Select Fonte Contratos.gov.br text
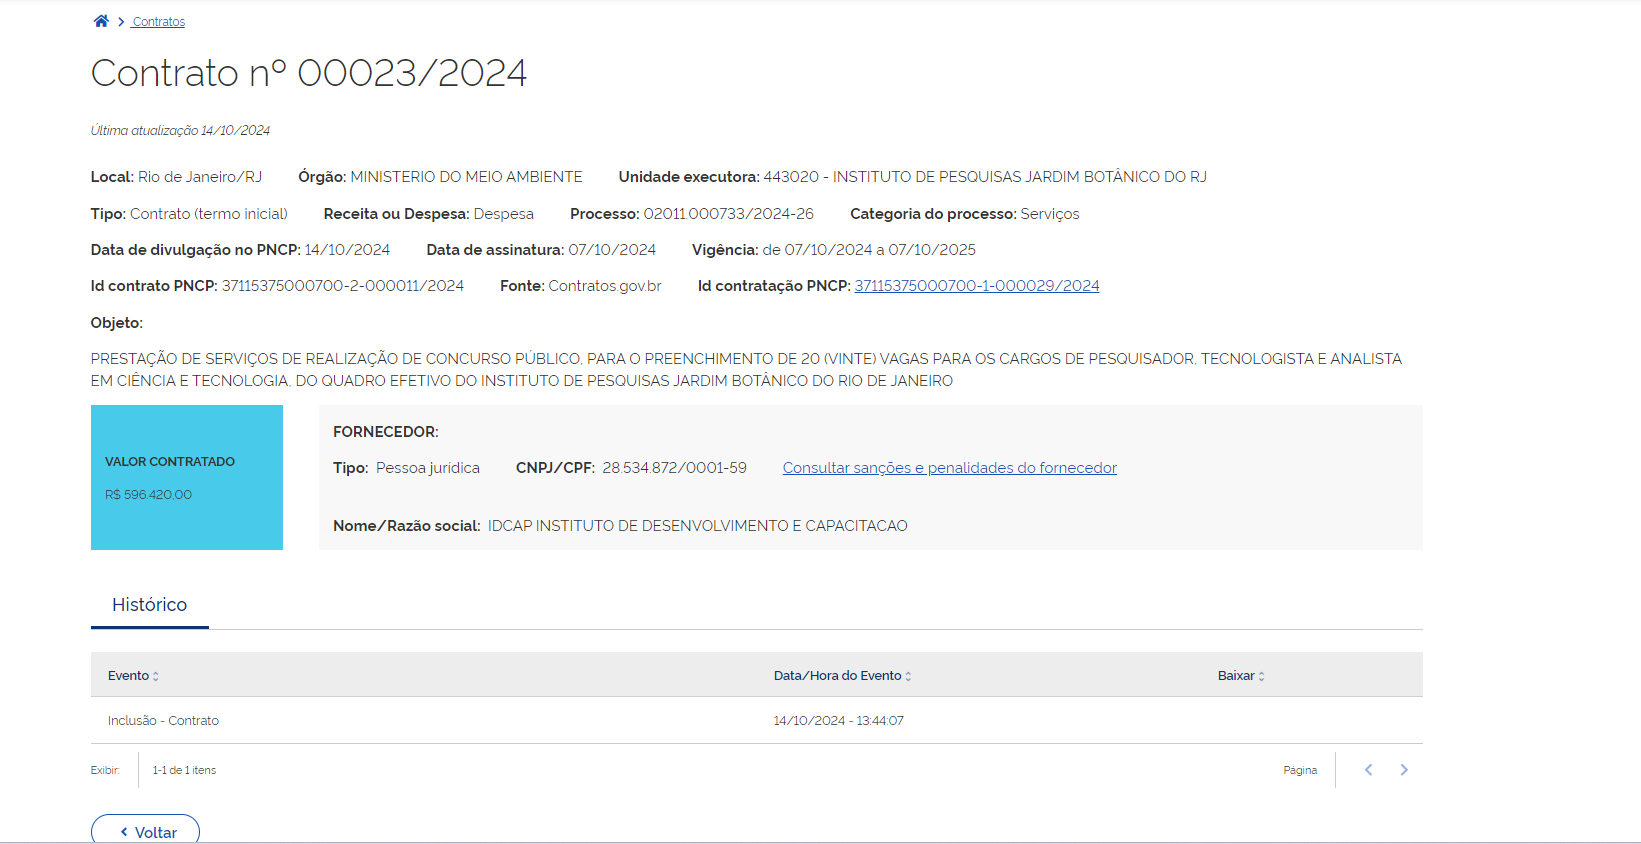Screen dimensions: 1641x844 [605, 286]
